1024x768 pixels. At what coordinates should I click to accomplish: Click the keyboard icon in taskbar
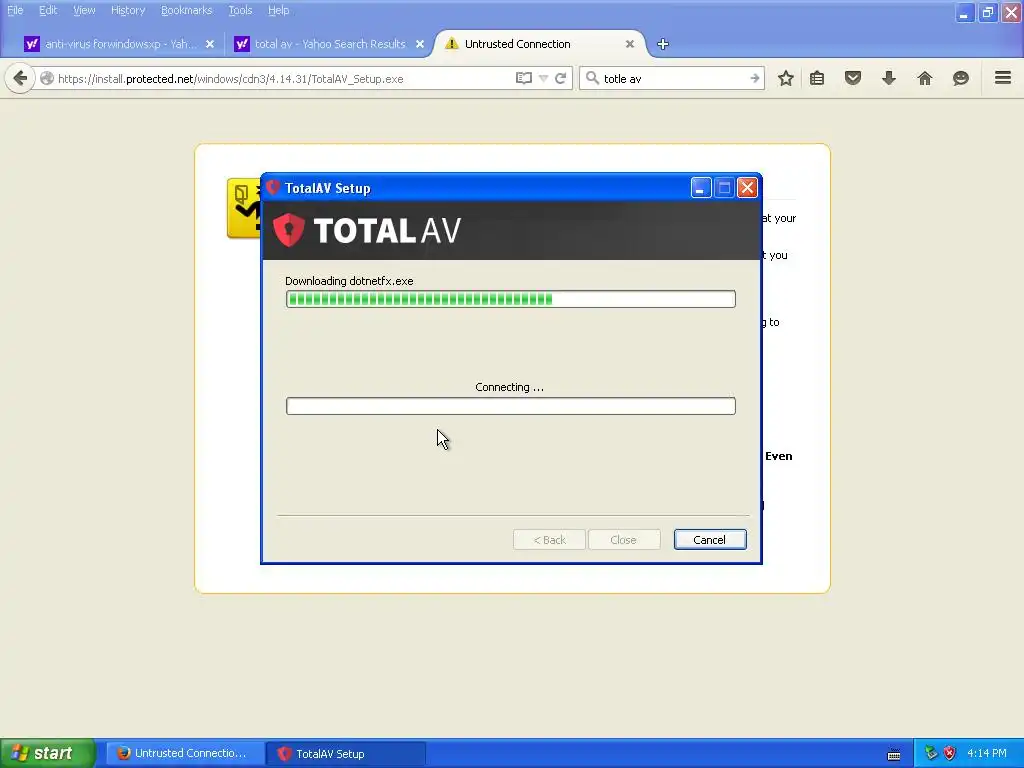pos(894,754)
